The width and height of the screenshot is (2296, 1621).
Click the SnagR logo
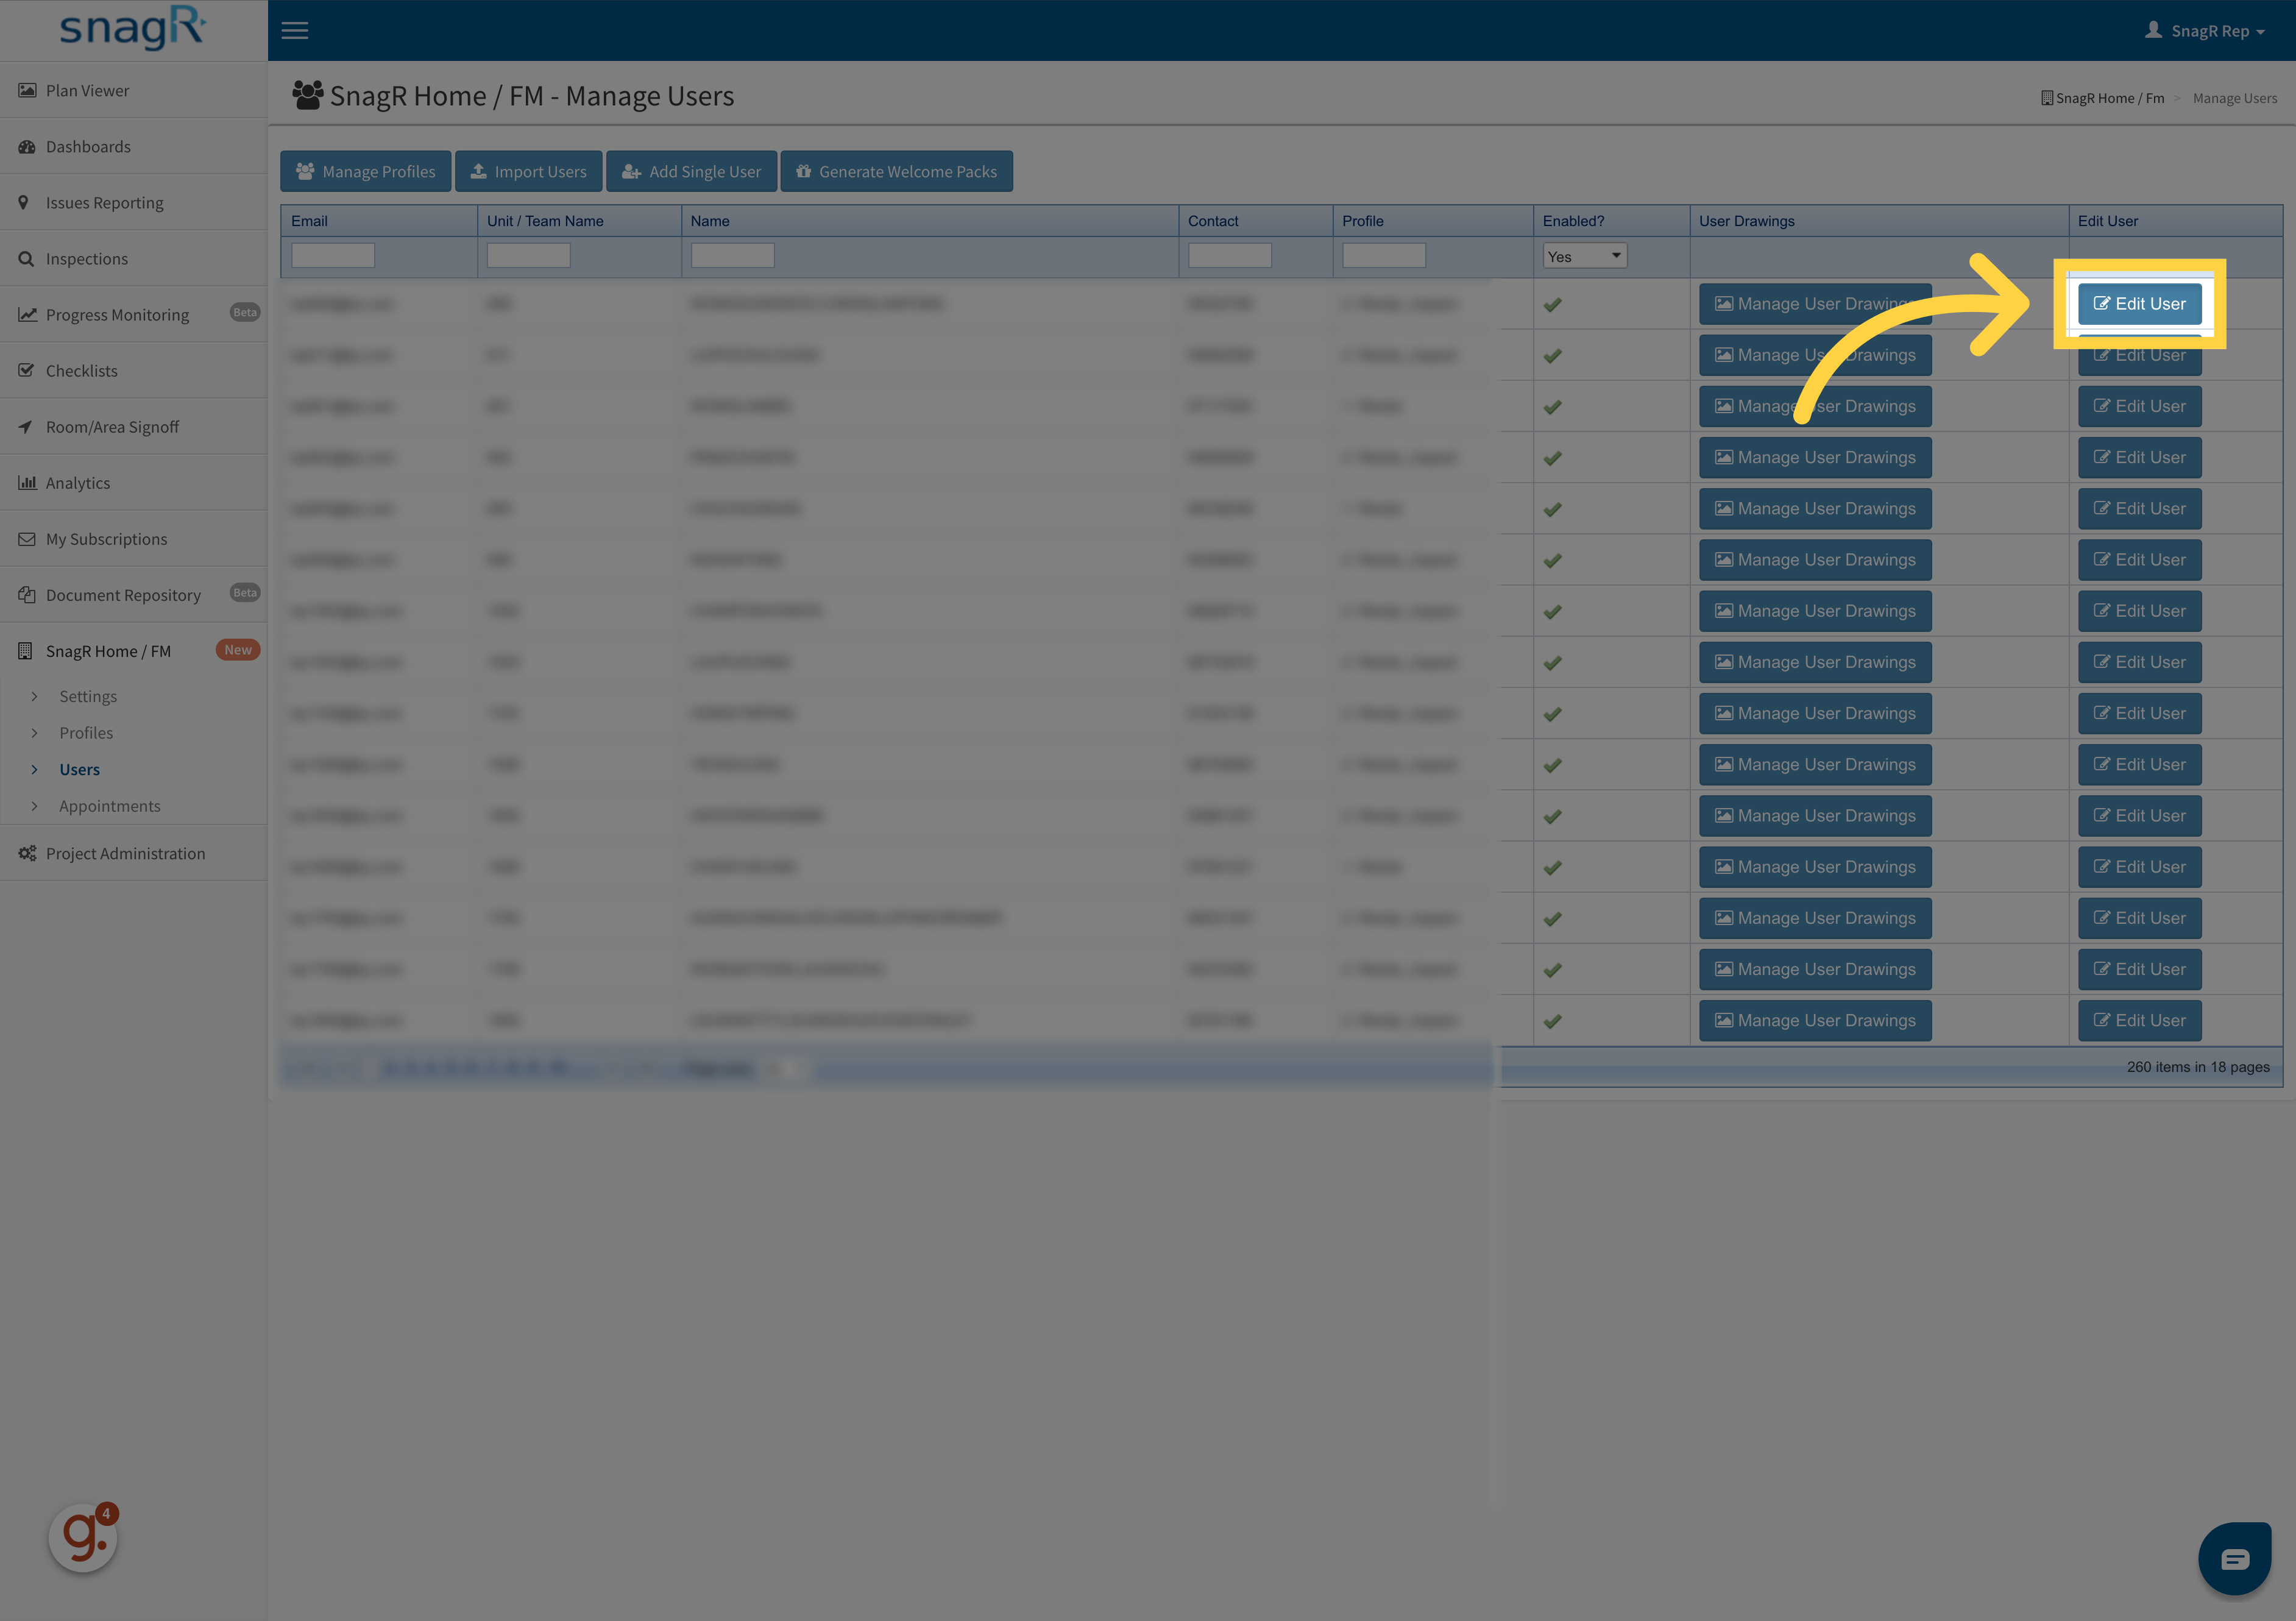coord(132,29)
